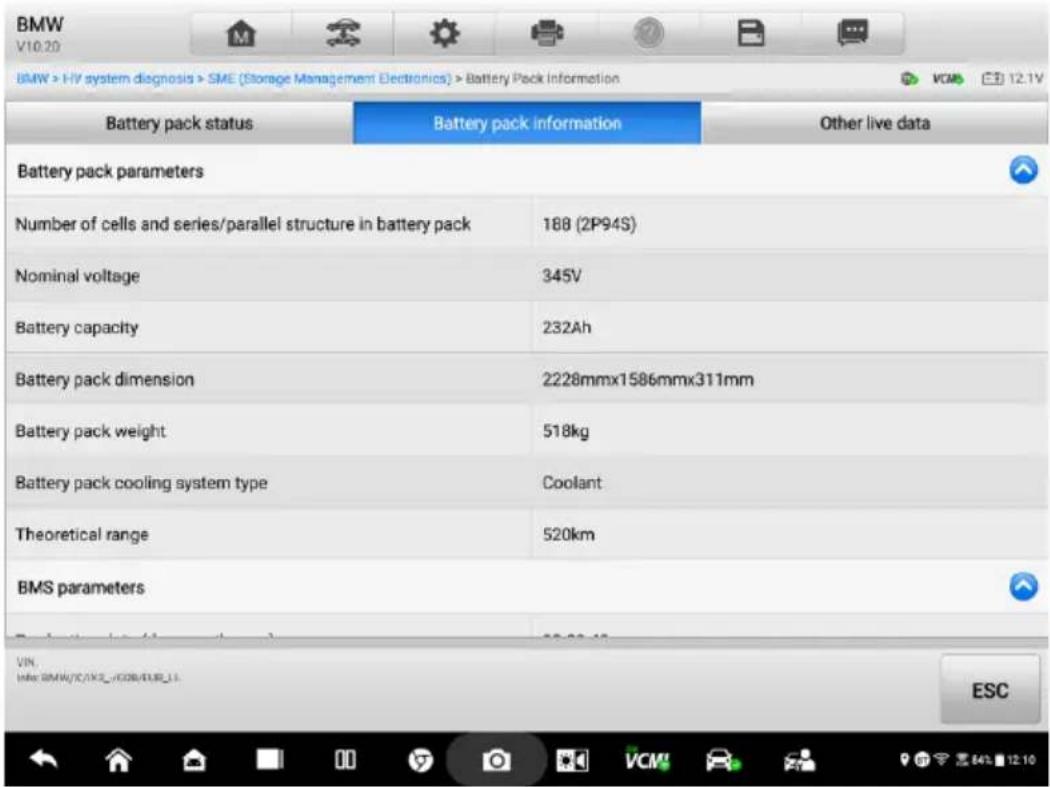The image size is (1050, 787).
Task: Open the car service person icon
Action: pos(800,760)
